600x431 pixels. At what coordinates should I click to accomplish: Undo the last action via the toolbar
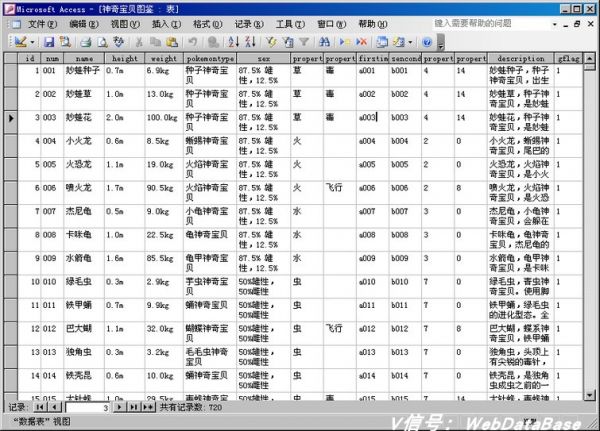(x=192, y=42)
